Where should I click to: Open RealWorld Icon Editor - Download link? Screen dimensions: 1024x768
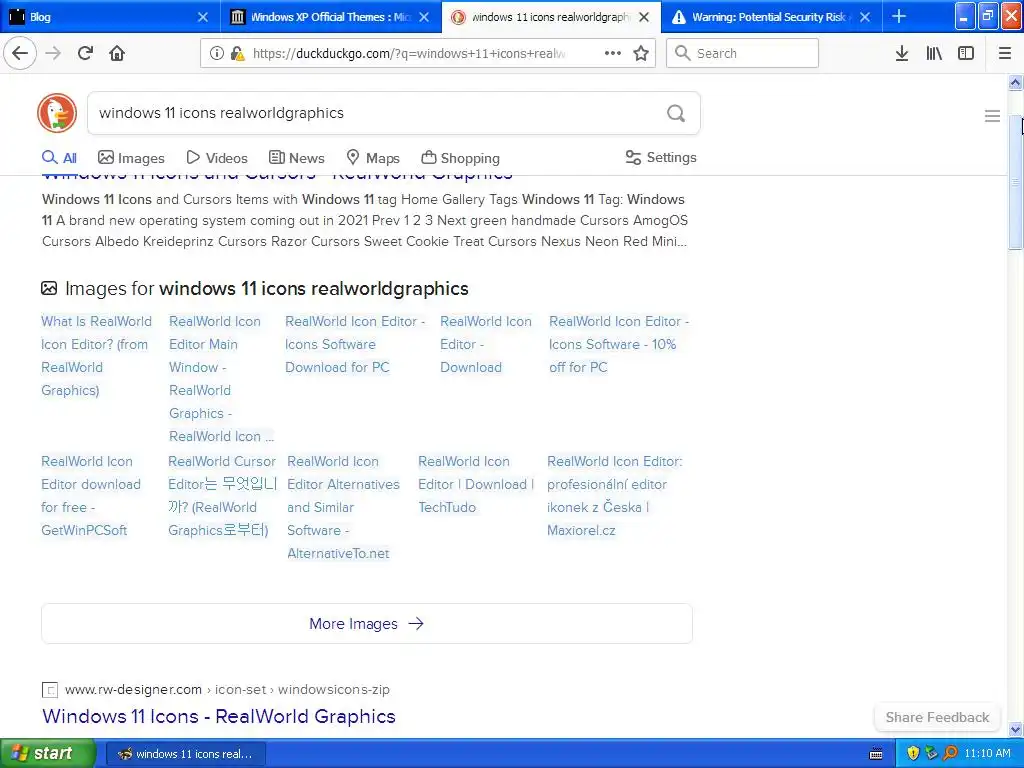[486, 344]
